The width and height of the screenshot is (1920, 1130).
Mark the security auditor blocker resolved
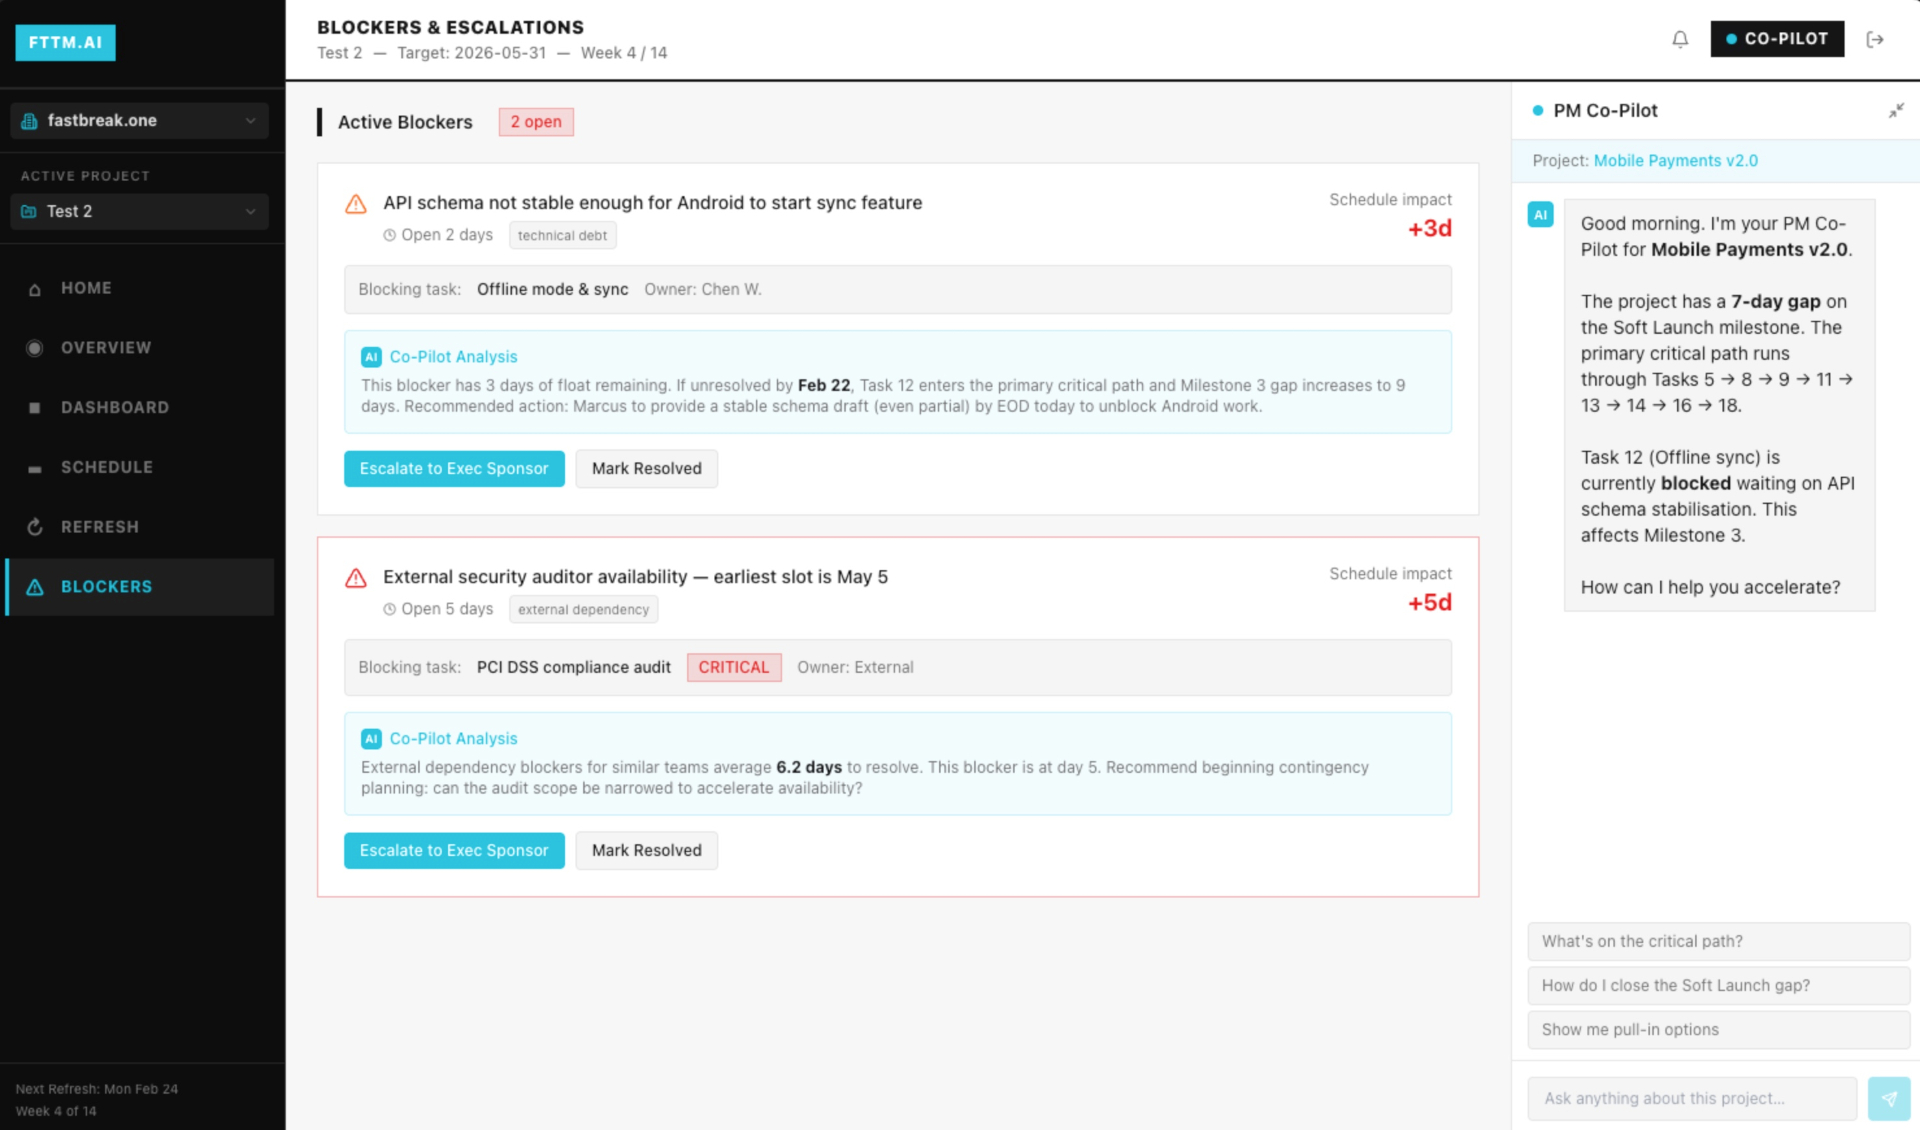click(646, 851)
